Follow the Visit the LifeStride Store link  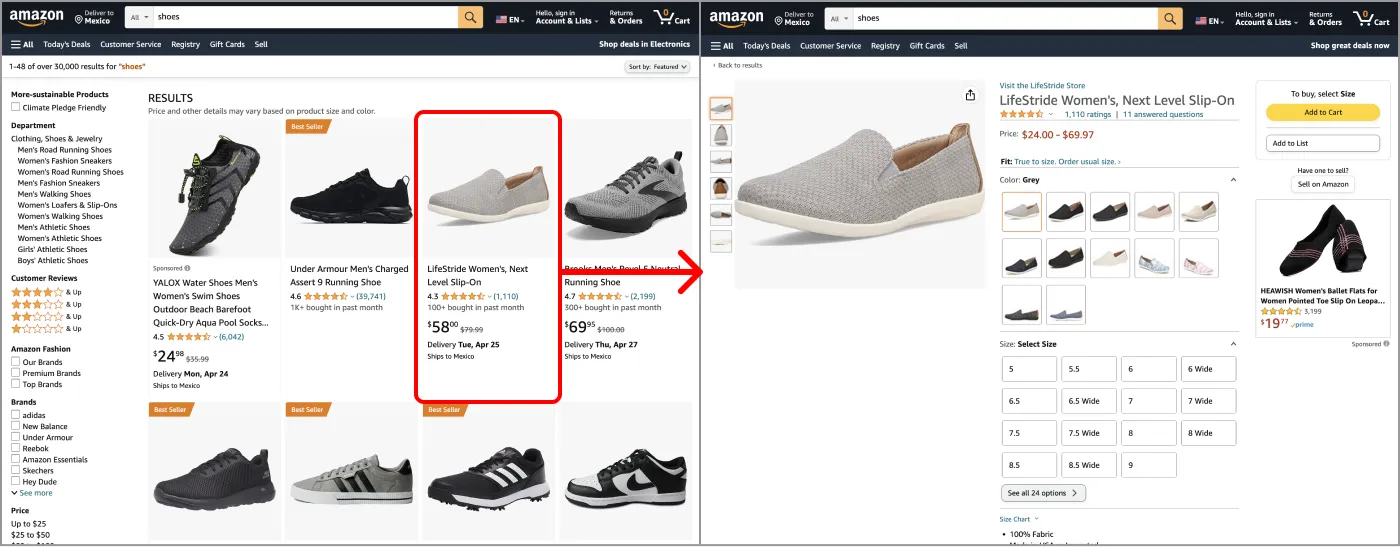pos(1042,86)
